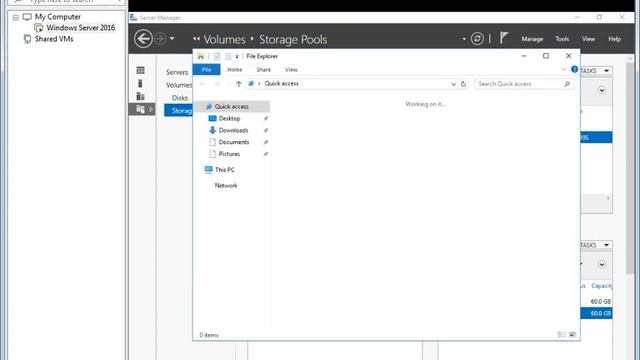640x360 pixels.
Task: Select Shared VMs in the VM library
Action: click(x=53, y=39)
